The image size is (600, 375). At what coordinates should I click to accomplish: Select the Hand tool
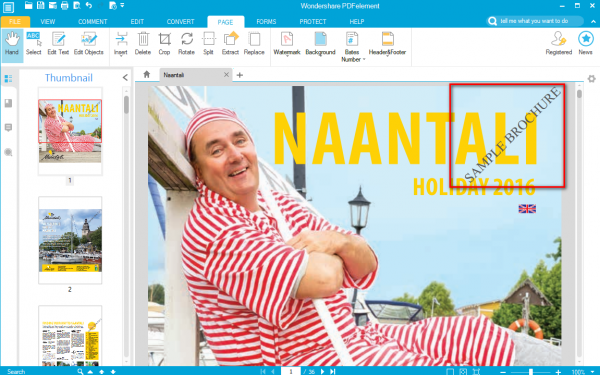(x=12, y=45)
